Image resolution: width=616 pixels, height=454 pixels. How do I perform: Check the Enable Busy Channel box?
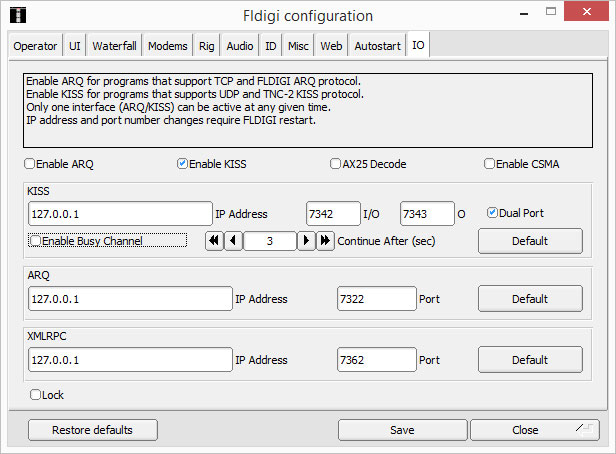36,241
